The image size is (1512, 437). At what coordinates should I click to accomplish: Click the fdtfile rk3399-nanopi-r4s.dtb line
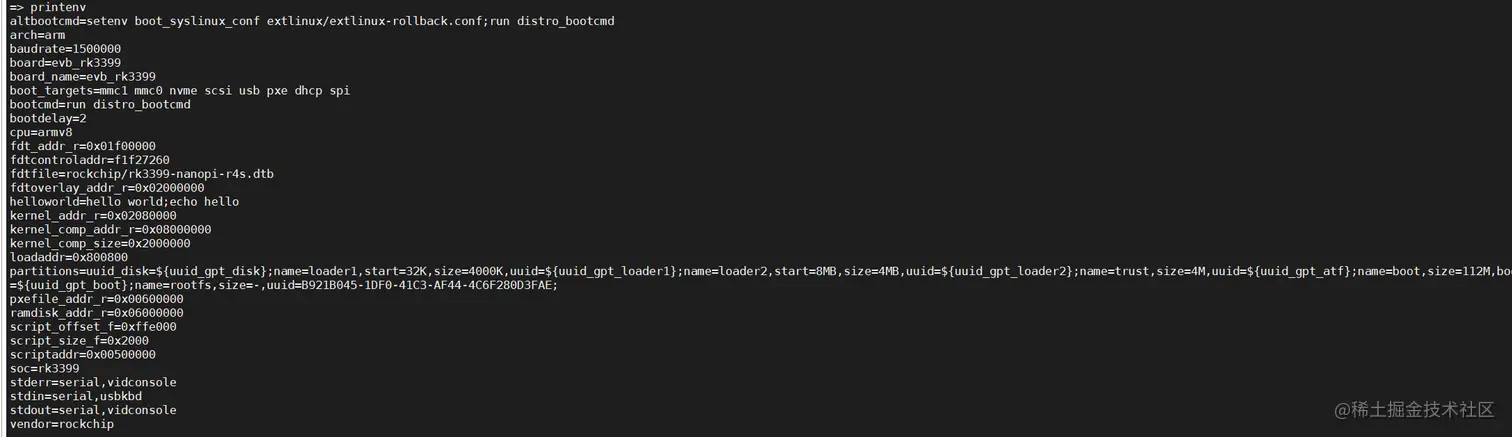coord(142,174)
